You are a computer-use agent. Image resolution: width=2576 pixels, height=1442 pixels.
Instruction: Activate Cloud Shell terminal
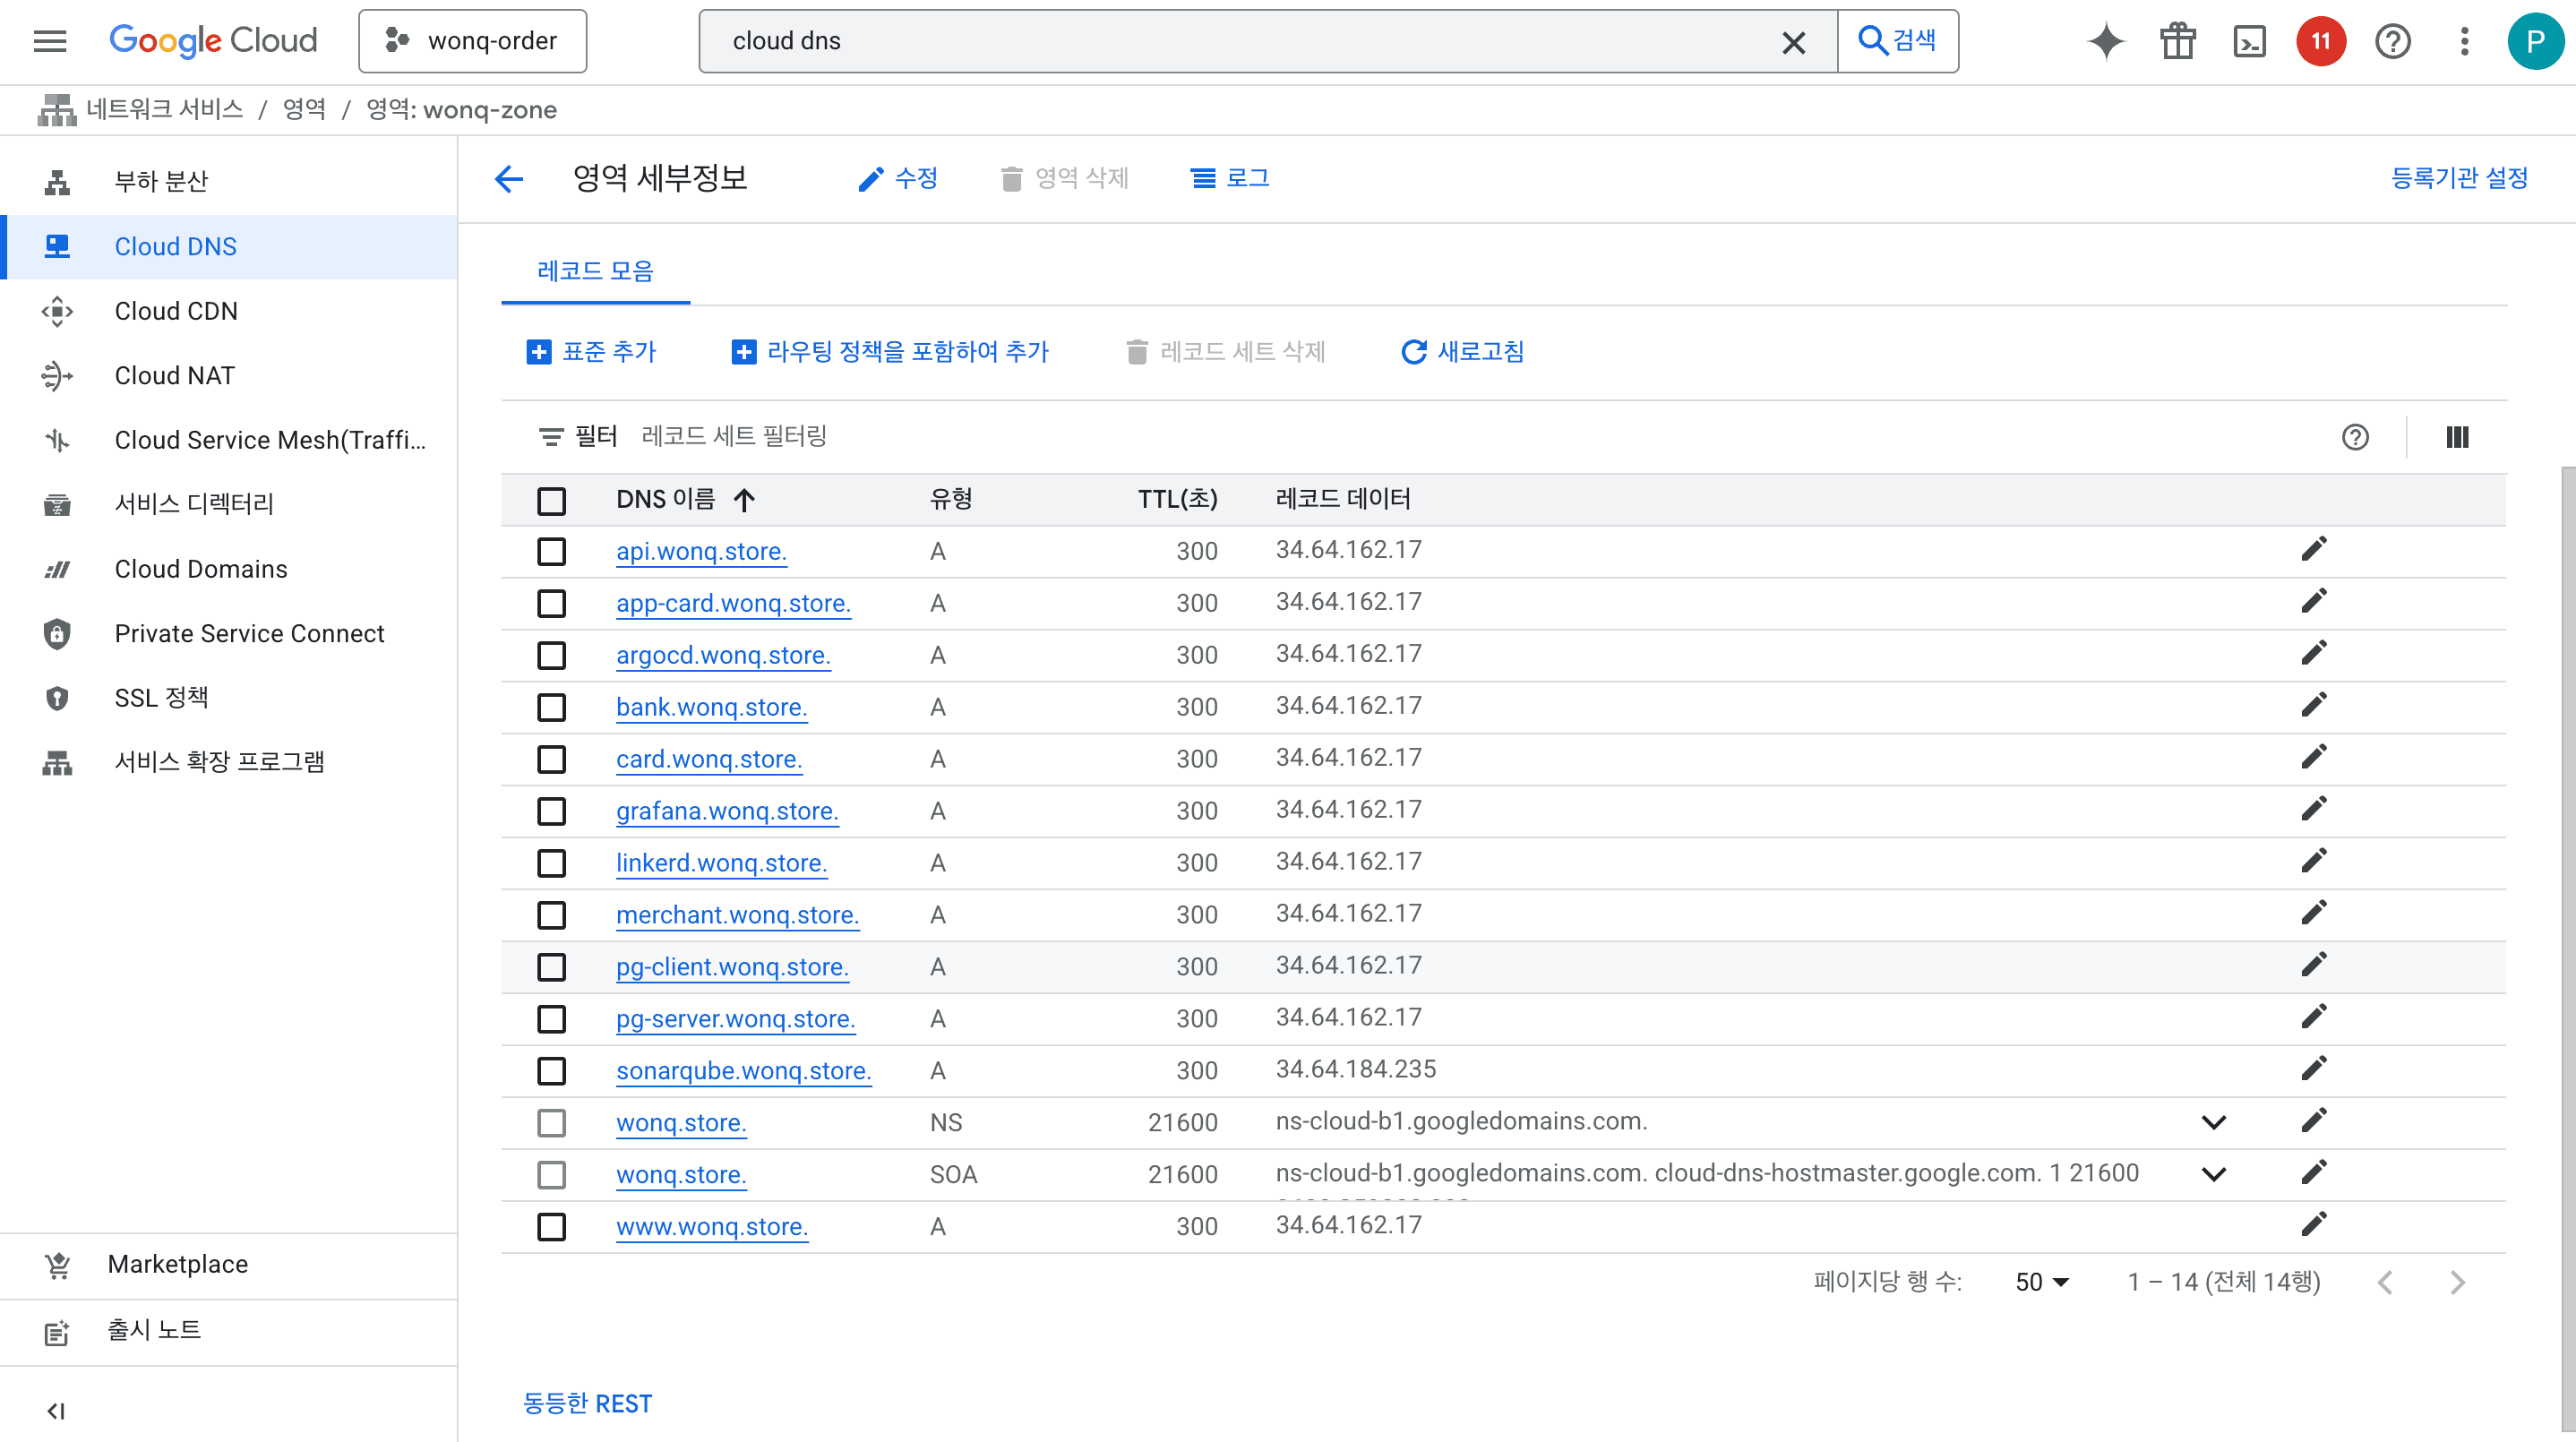coord(2249,41)
